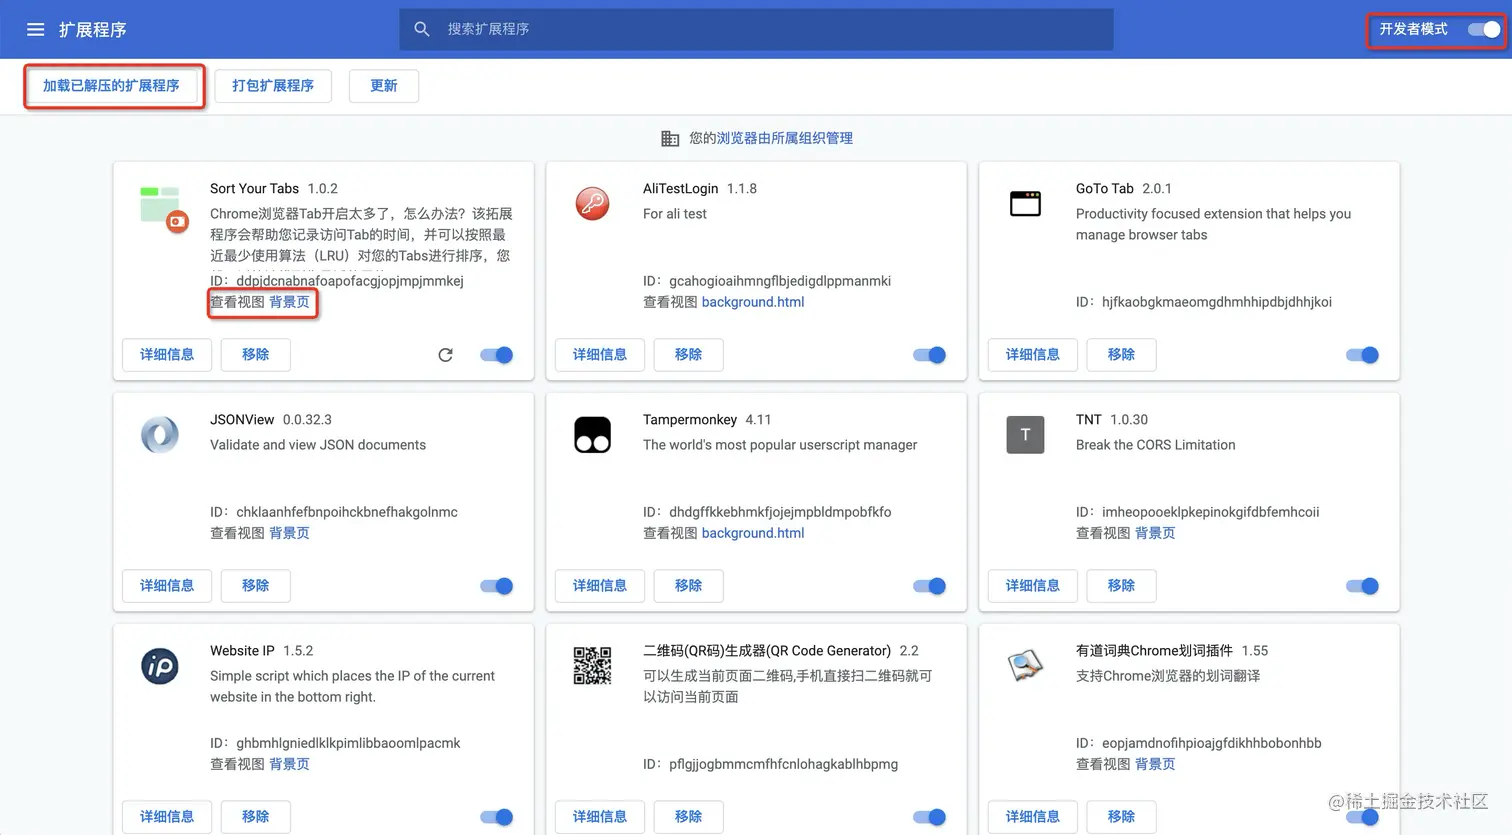Open 详细信息 for Website IP

coord(167,817)
